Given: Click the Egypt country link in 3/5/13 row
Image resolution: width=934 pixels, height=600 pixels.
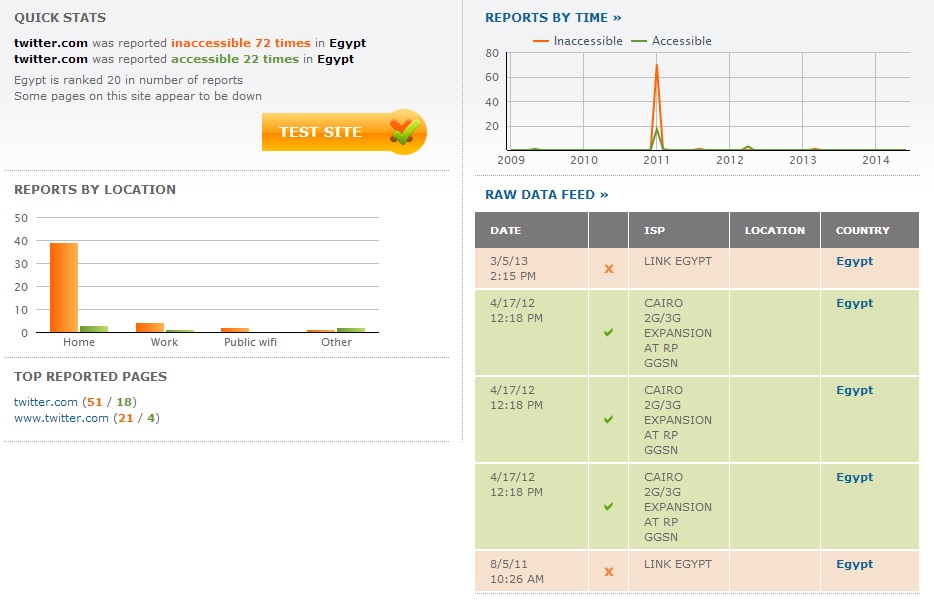Looking at the screenshot, I should click(854, 261).
